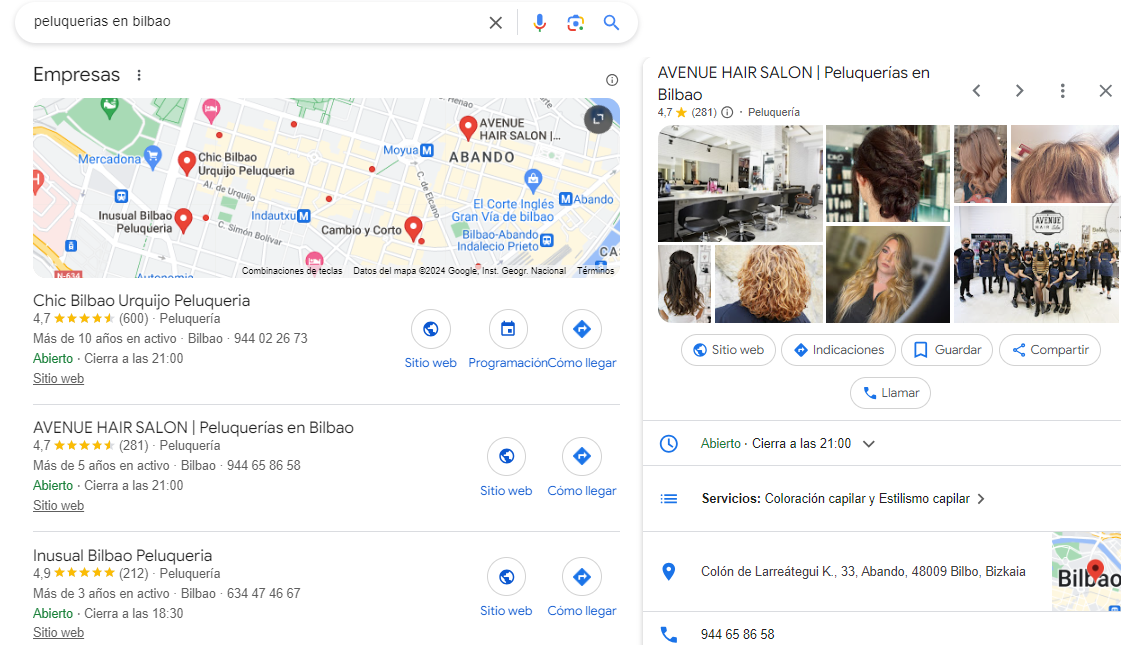The image size is (1121, 645).
Task: Click AVENUE HAIR SALON listing Sitio web link
Action: [x=58, y=506]
